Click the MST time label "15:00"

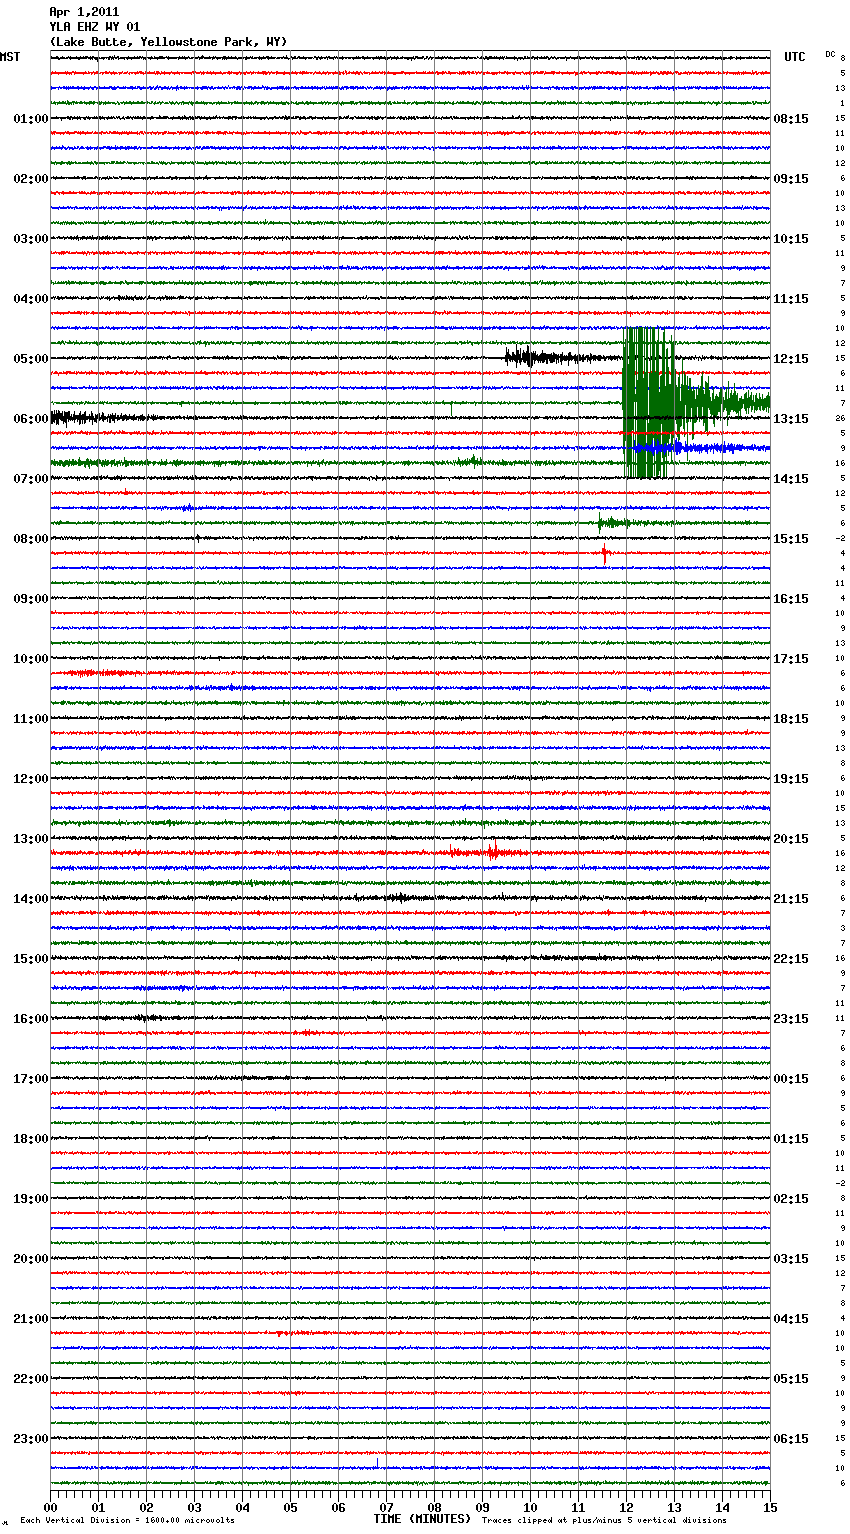click(x=31, y=959)
